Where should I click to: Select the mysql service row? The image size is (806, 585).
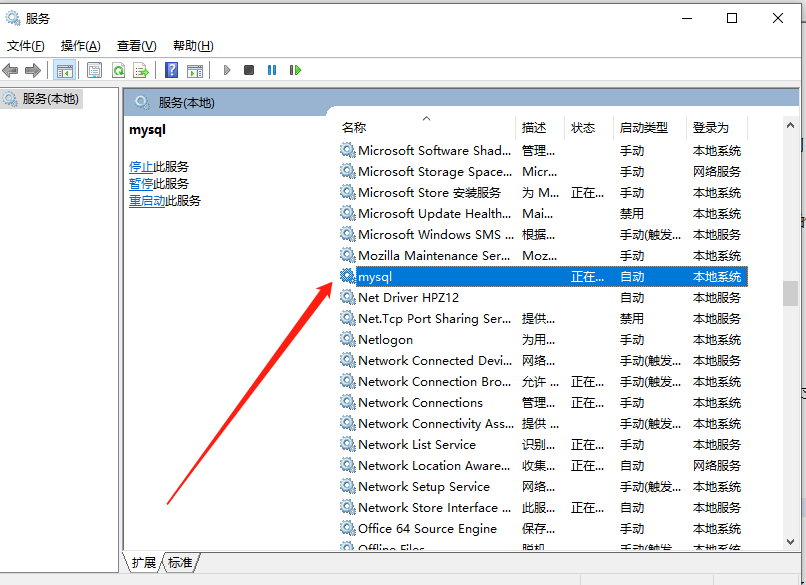pyautogui.click(x=543, y=277)
